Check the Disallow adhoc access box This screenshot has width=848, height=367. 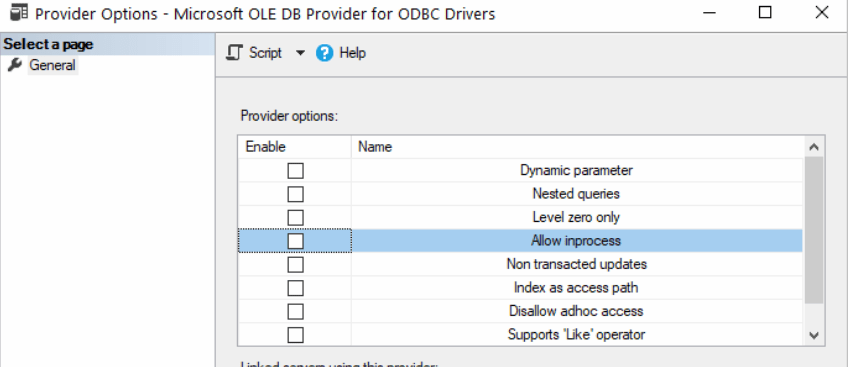tap(295, 312)
